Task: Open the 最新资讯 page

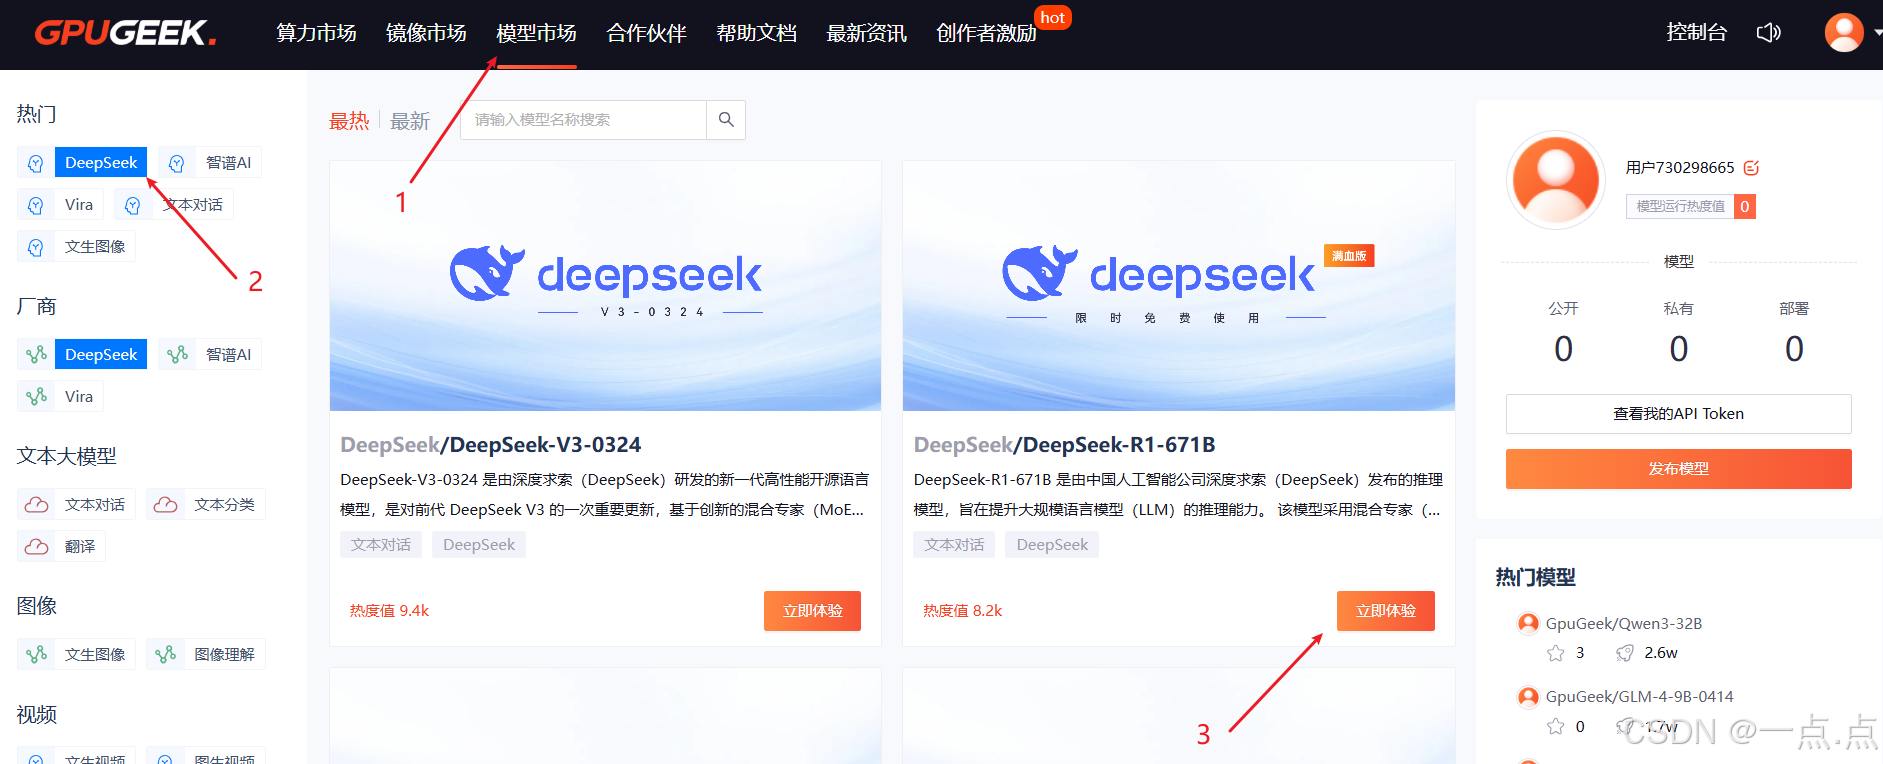Action: point(866,33)
